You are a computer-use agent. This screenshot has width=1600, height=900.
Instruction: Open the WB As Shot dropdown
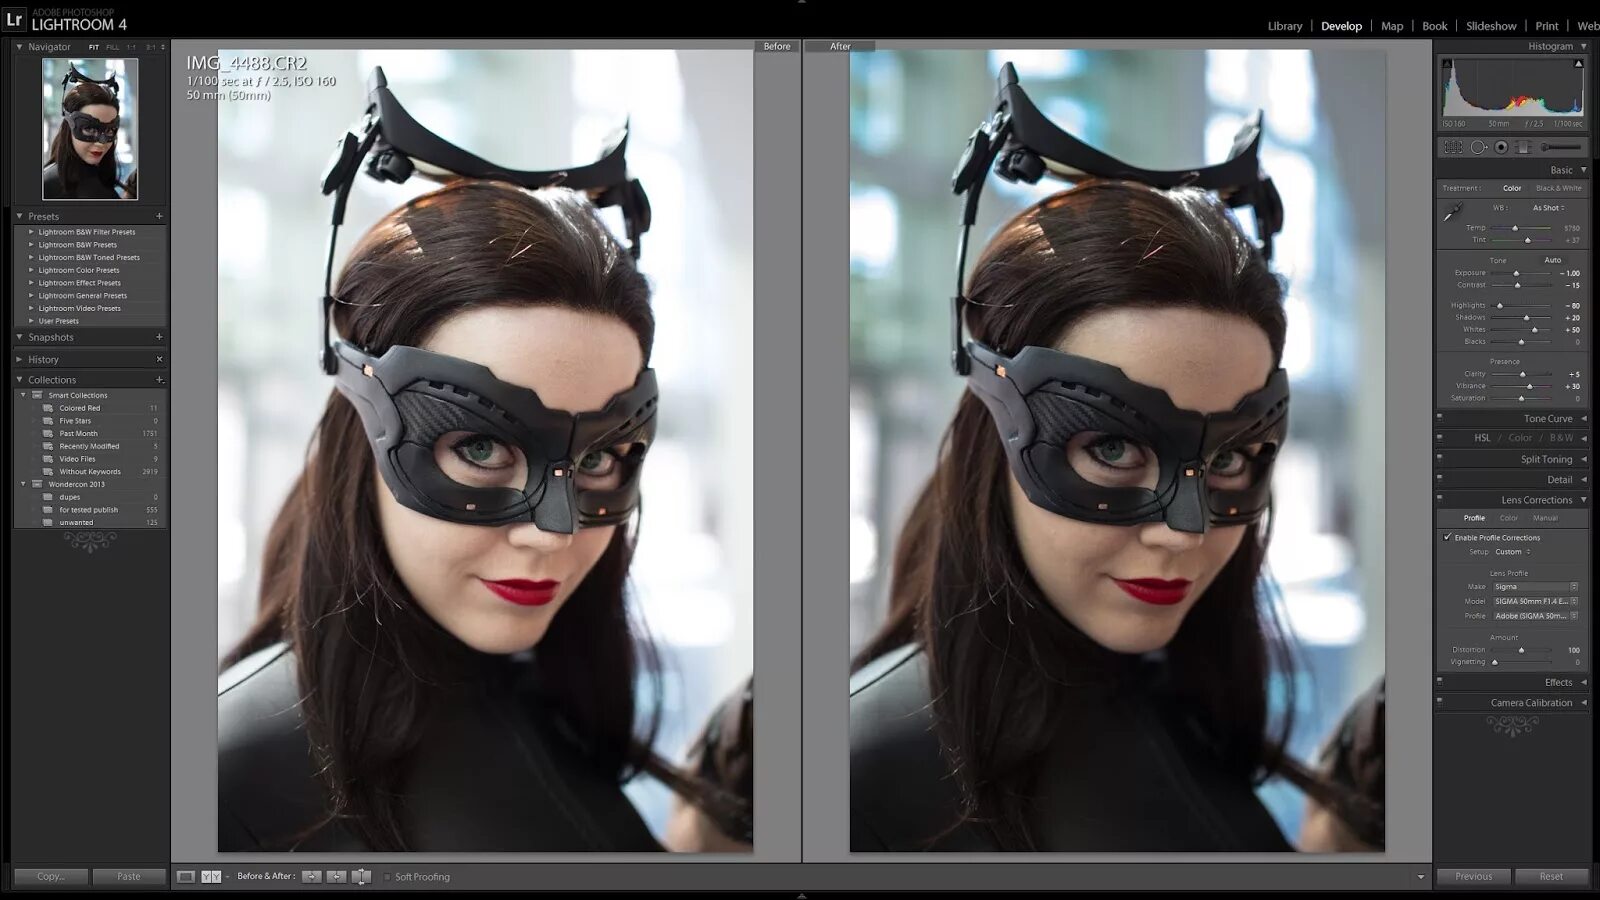tap(1548, 208)
